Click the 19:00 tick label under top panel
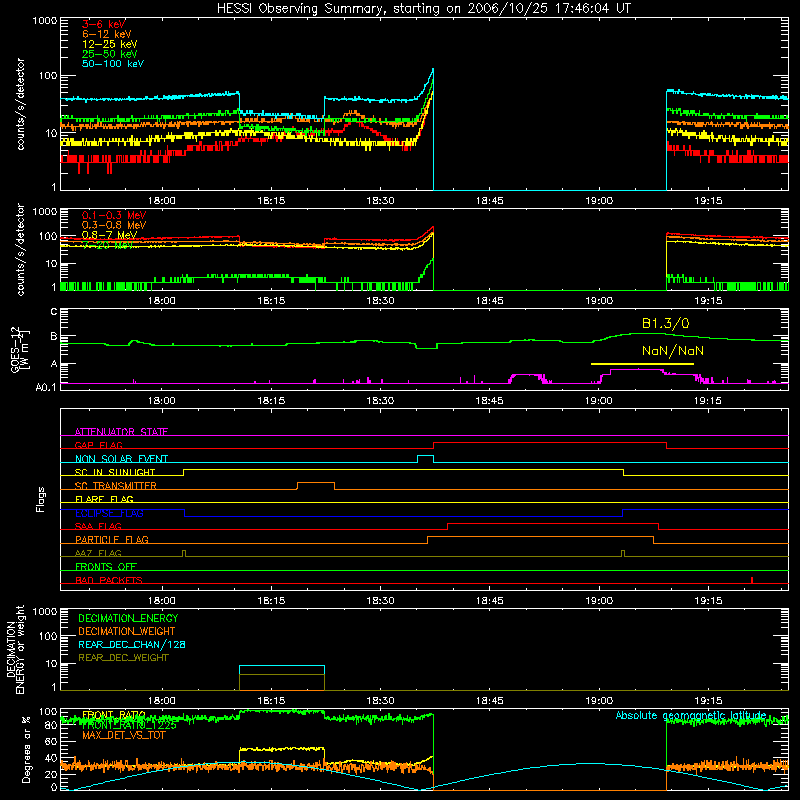This screenshot has height=800, width=800. click(599, 201)
